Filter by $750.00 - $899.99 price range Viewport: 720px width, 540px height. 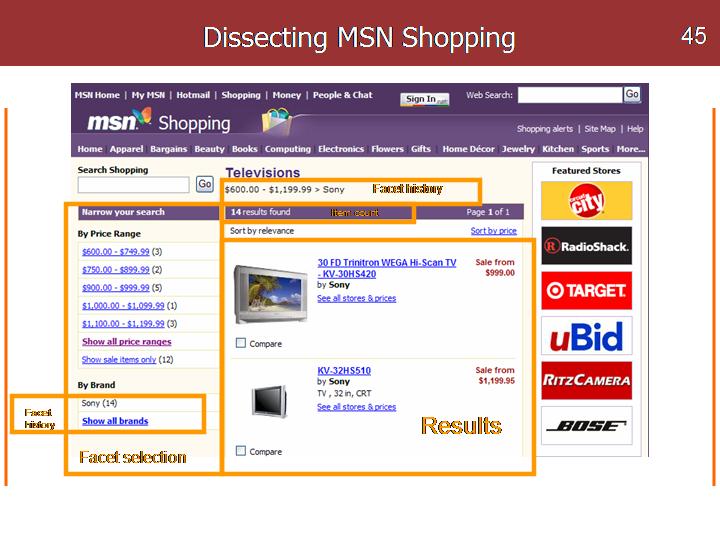coord(116,270)
